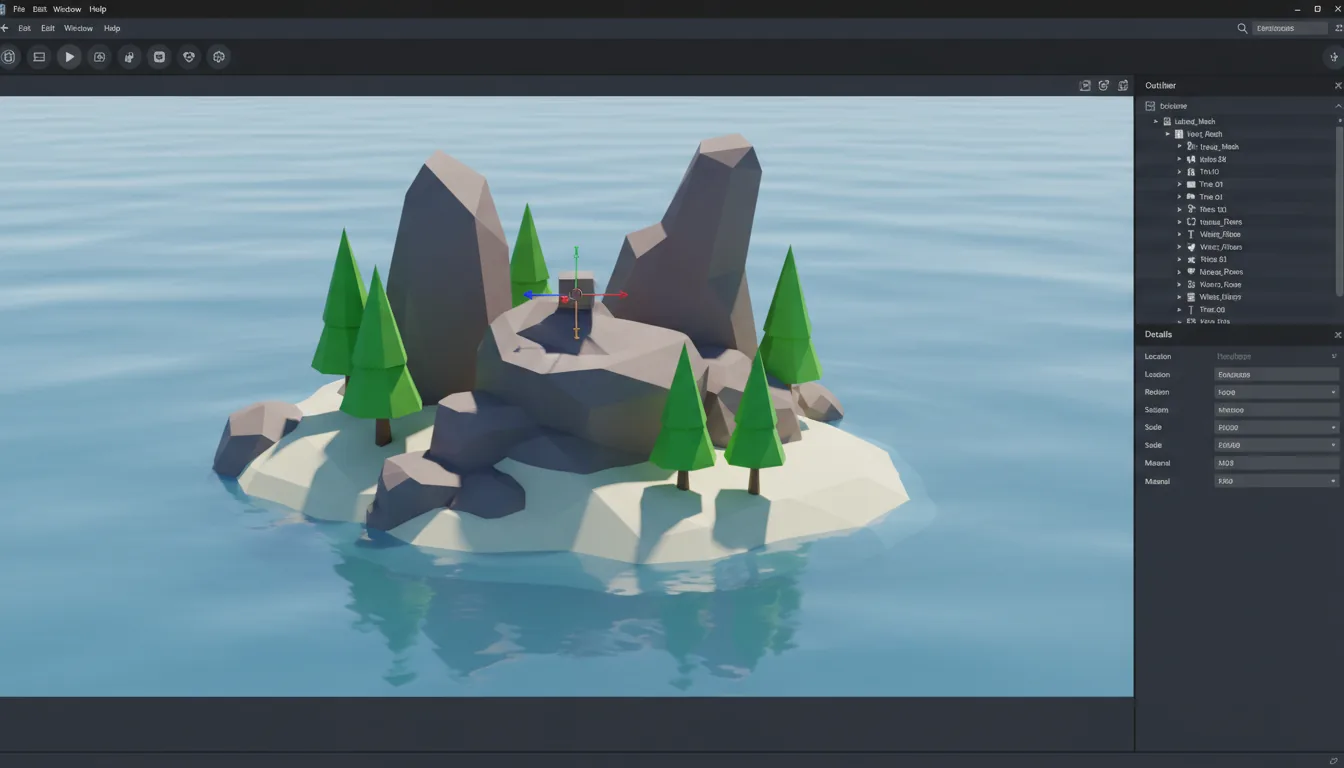The width and height of the screenshot is (1344, 768).
Task: Open the snapping icon above the viewport corner
Action: coord(1085,85)
